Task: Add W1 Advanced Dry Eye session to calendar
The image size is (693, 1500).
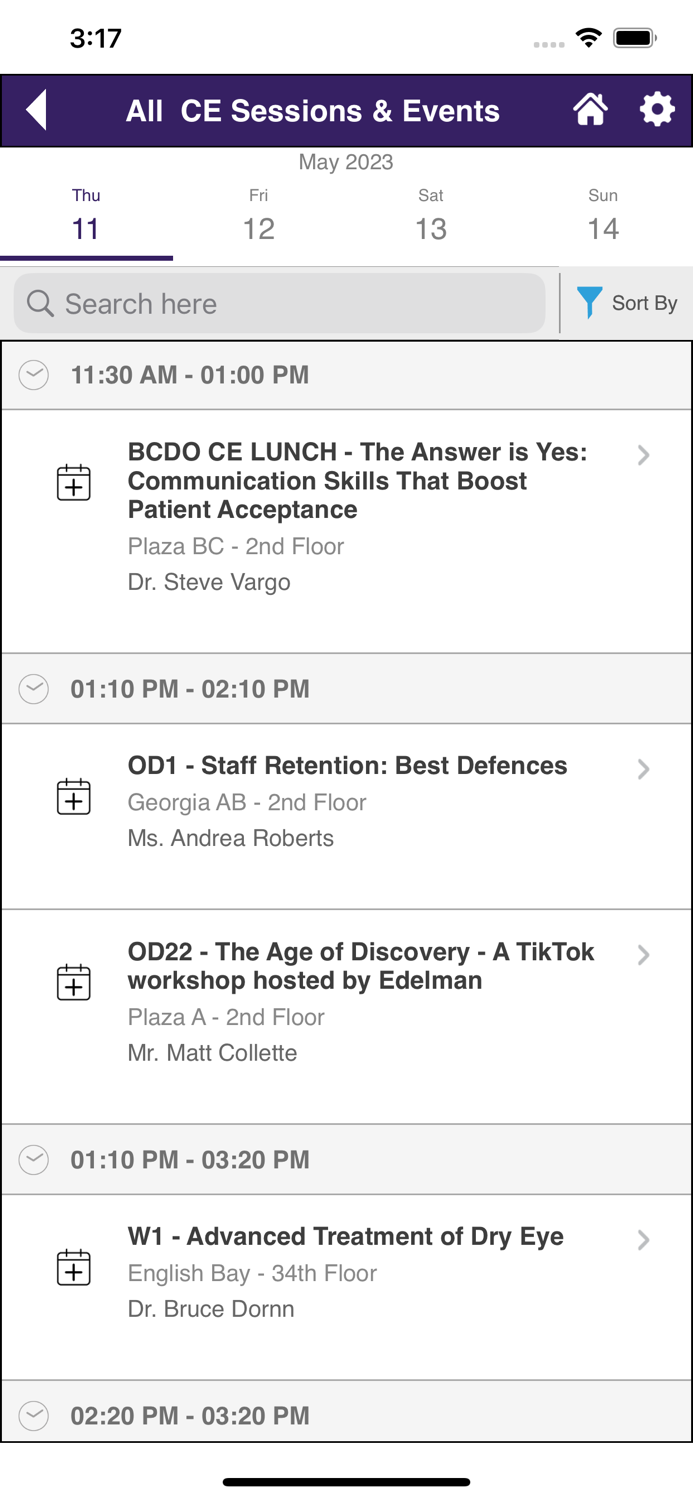Action: pos(73,1268)
